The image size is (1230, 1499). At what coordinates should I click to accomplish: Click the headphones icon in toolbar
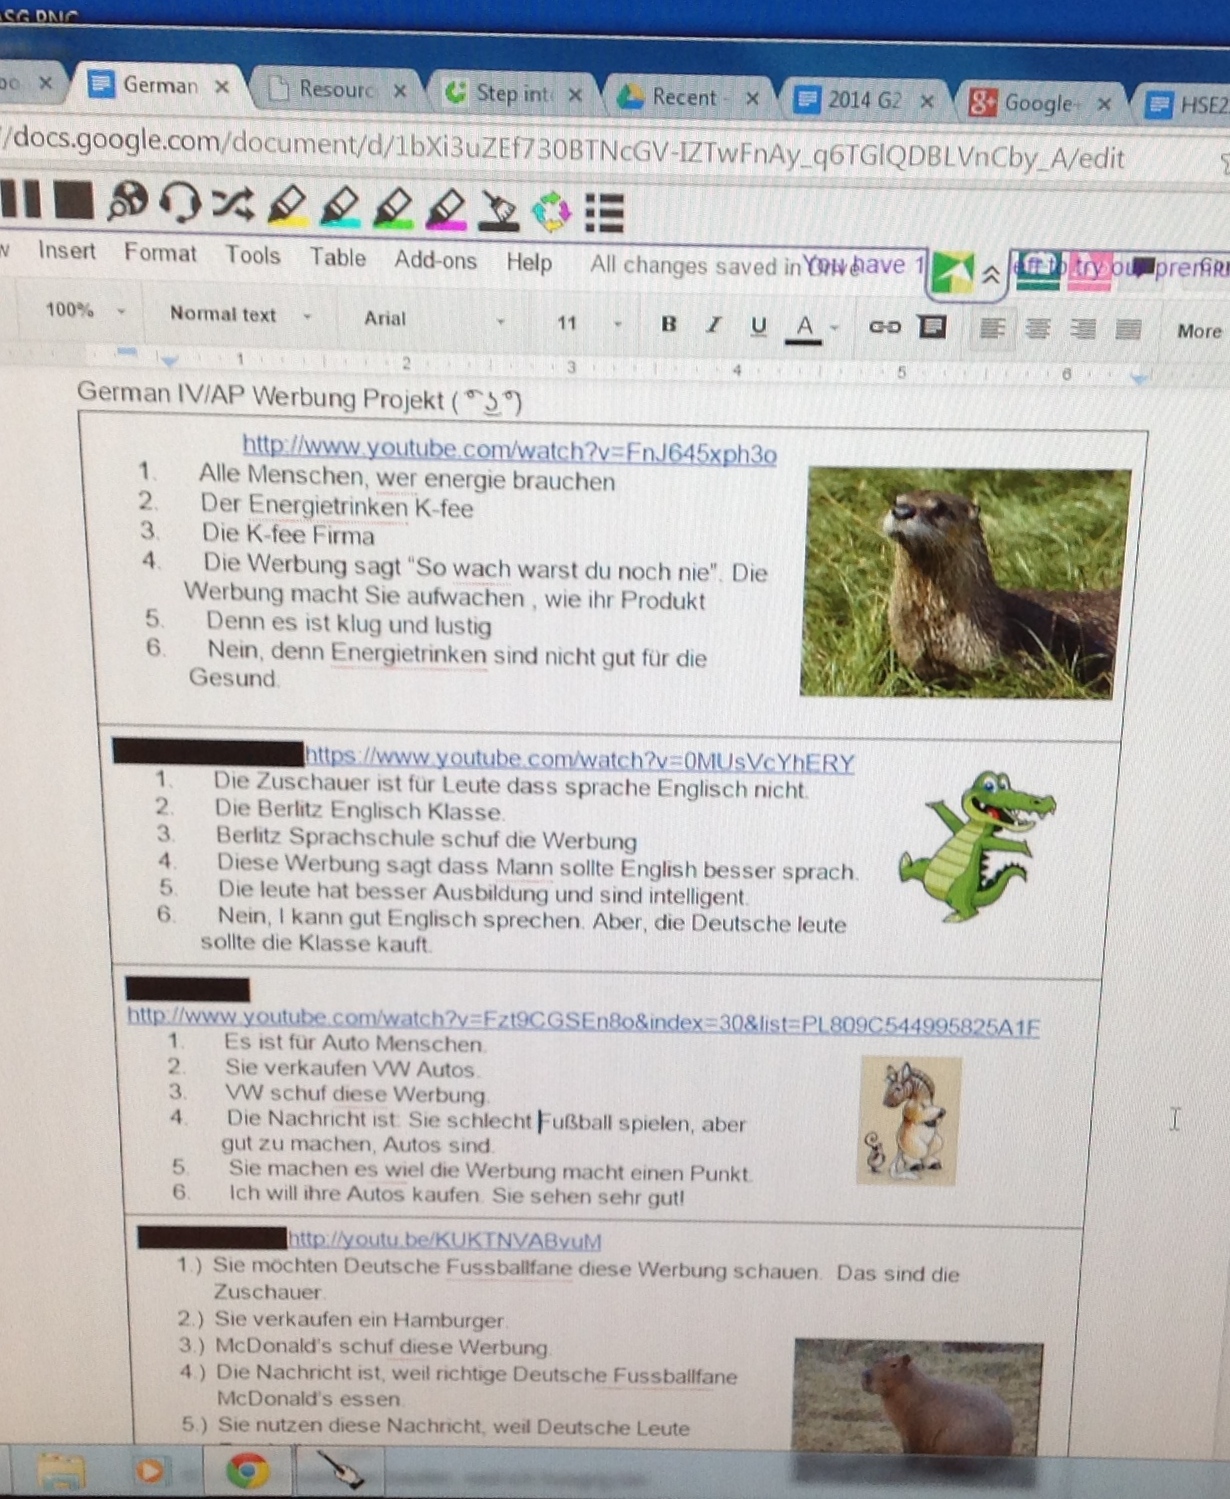coord(180,202)
